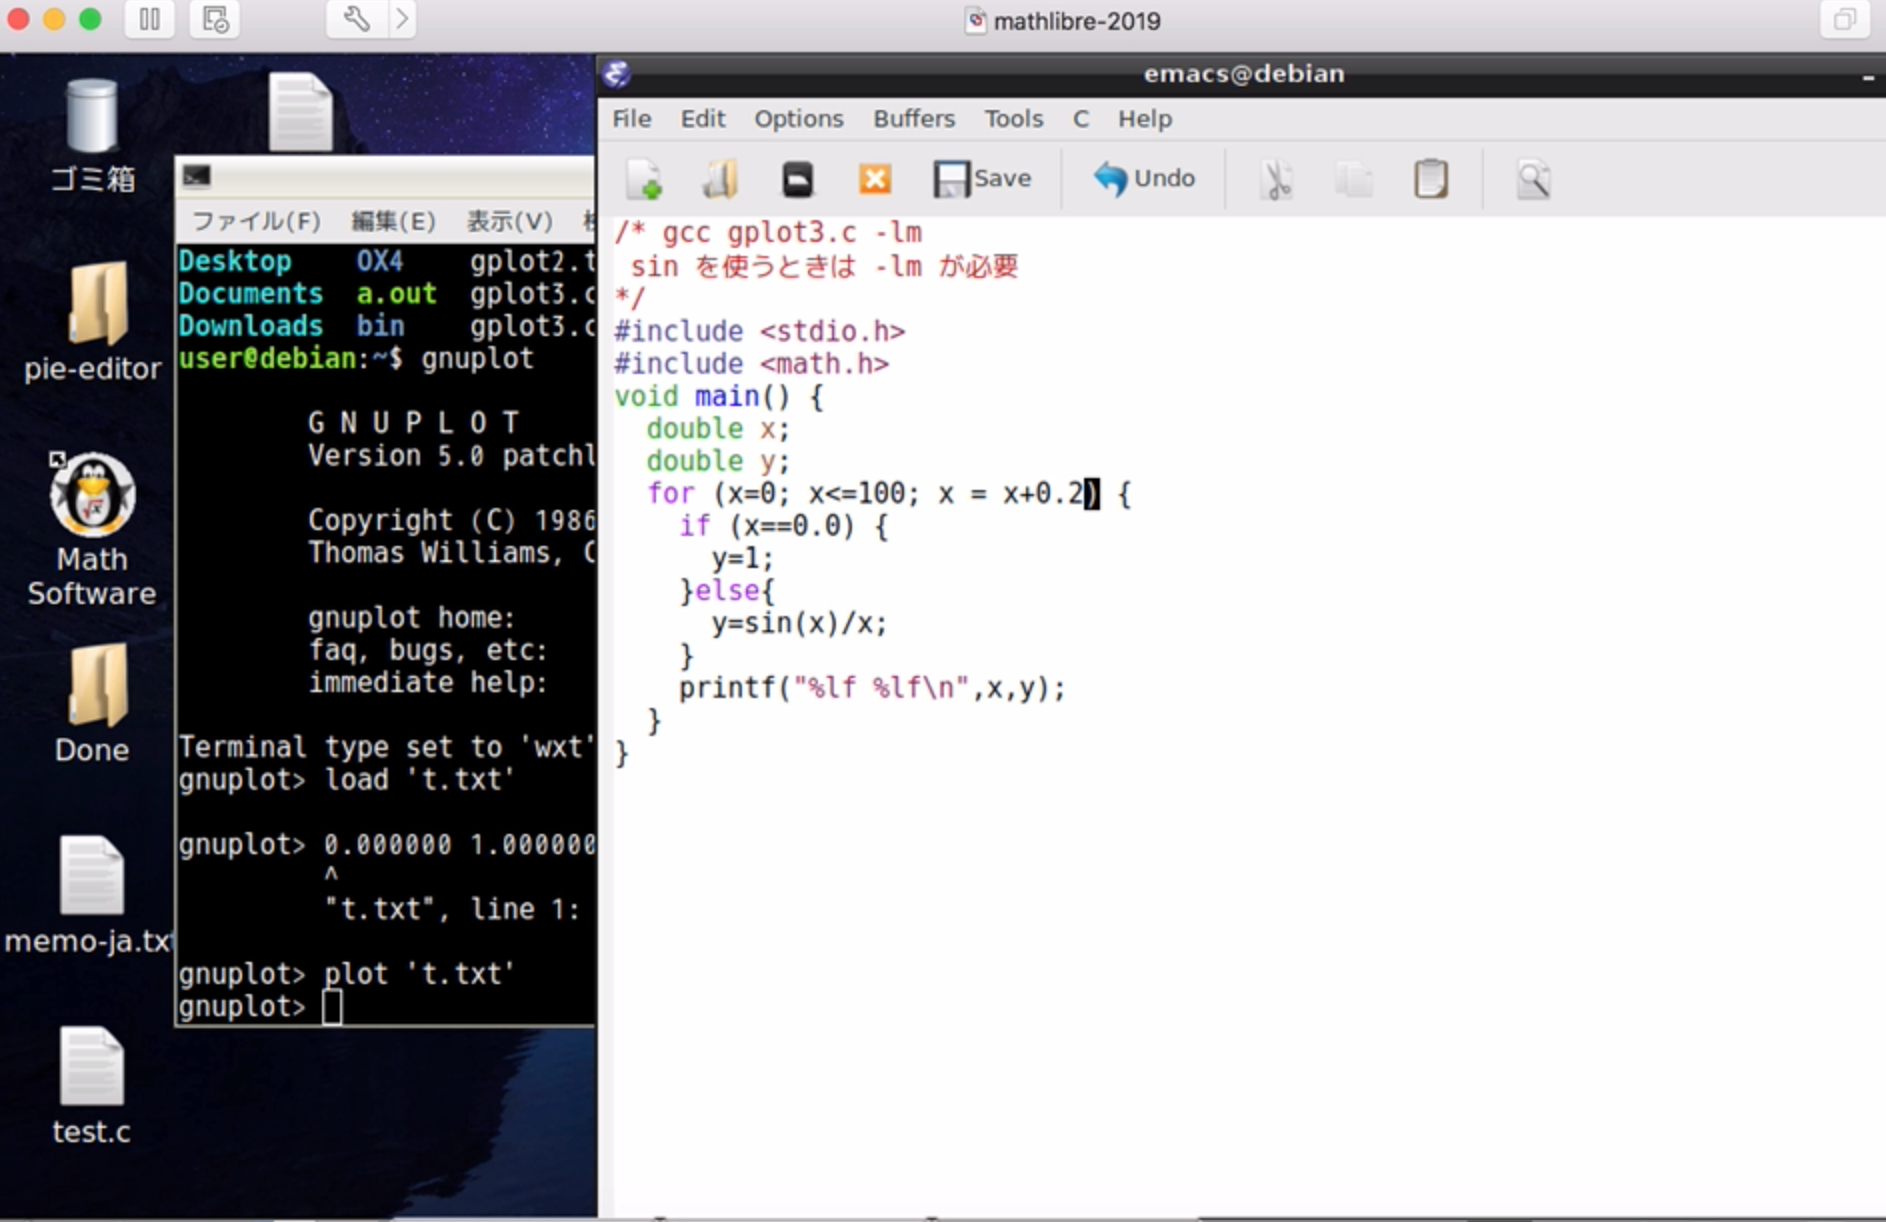The width and height of the screenshot is (1886, 1222).
Task: Click the Search magnifier icon in Emacs
Action: click(x=1533, y=180)
